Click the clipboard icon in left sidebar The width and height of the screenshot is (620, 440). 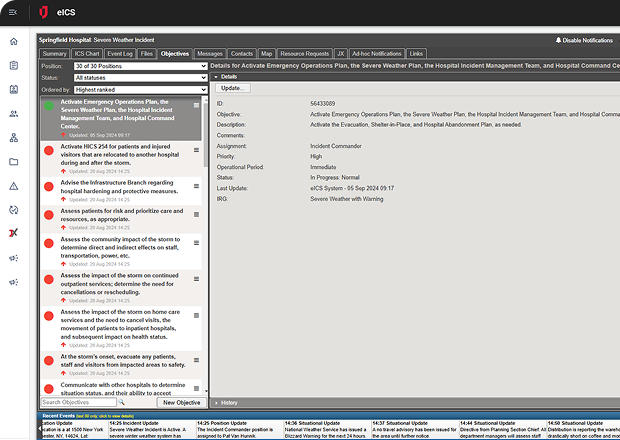coord(14,65)
